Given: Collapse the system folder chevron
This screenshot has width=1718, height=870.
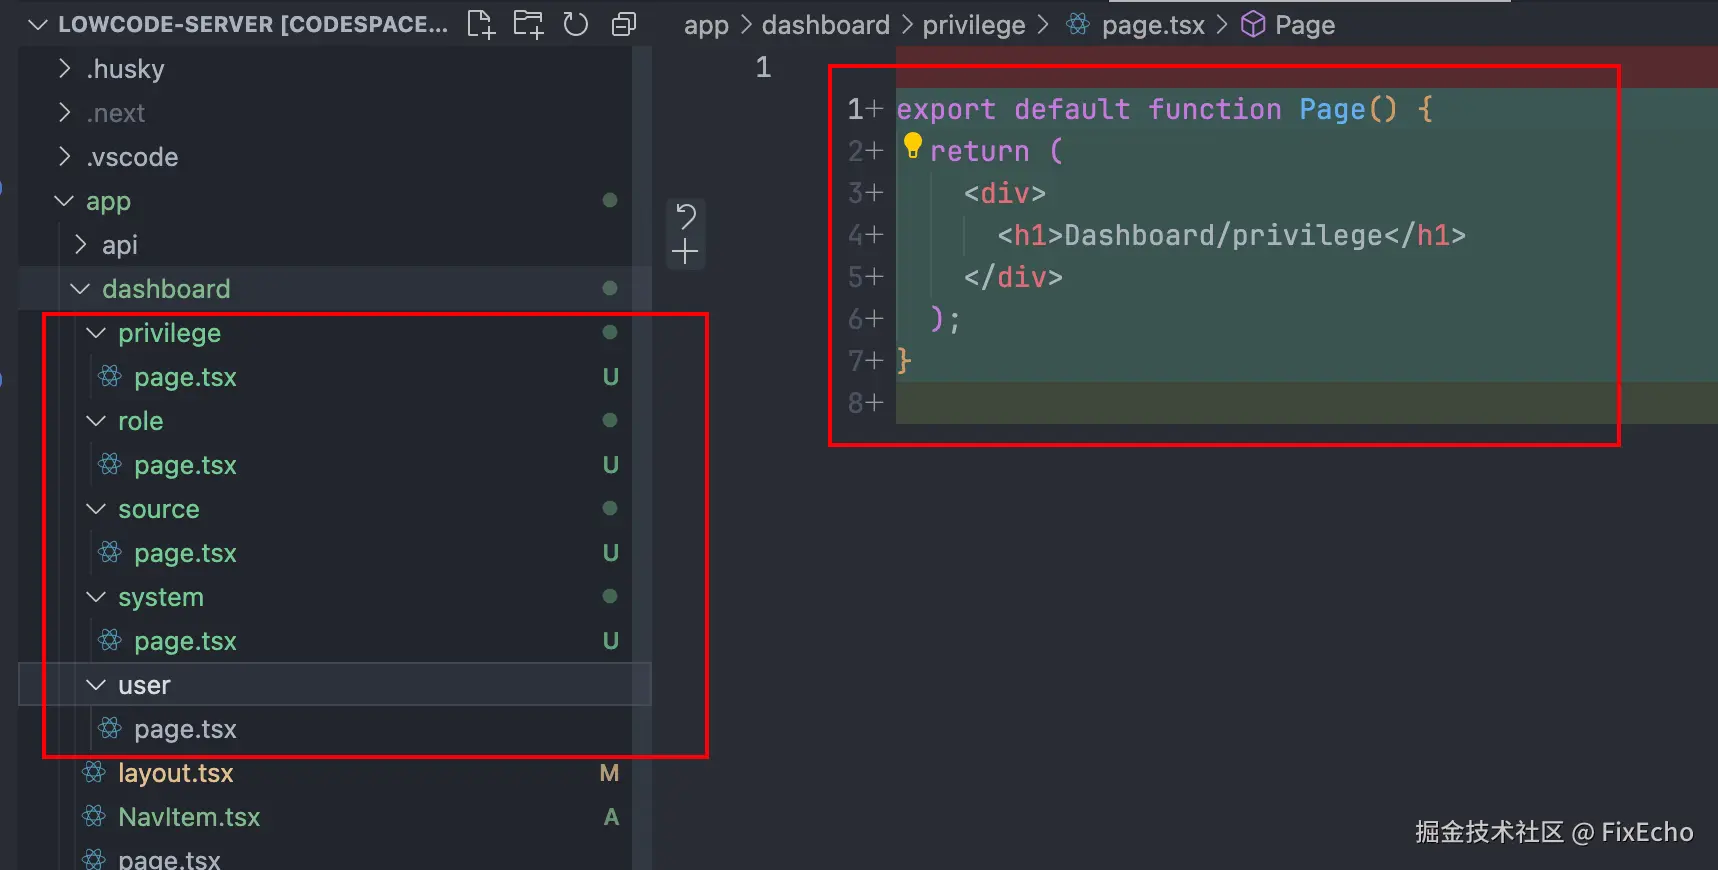Looking at the screenshot, I should [96, 597].
